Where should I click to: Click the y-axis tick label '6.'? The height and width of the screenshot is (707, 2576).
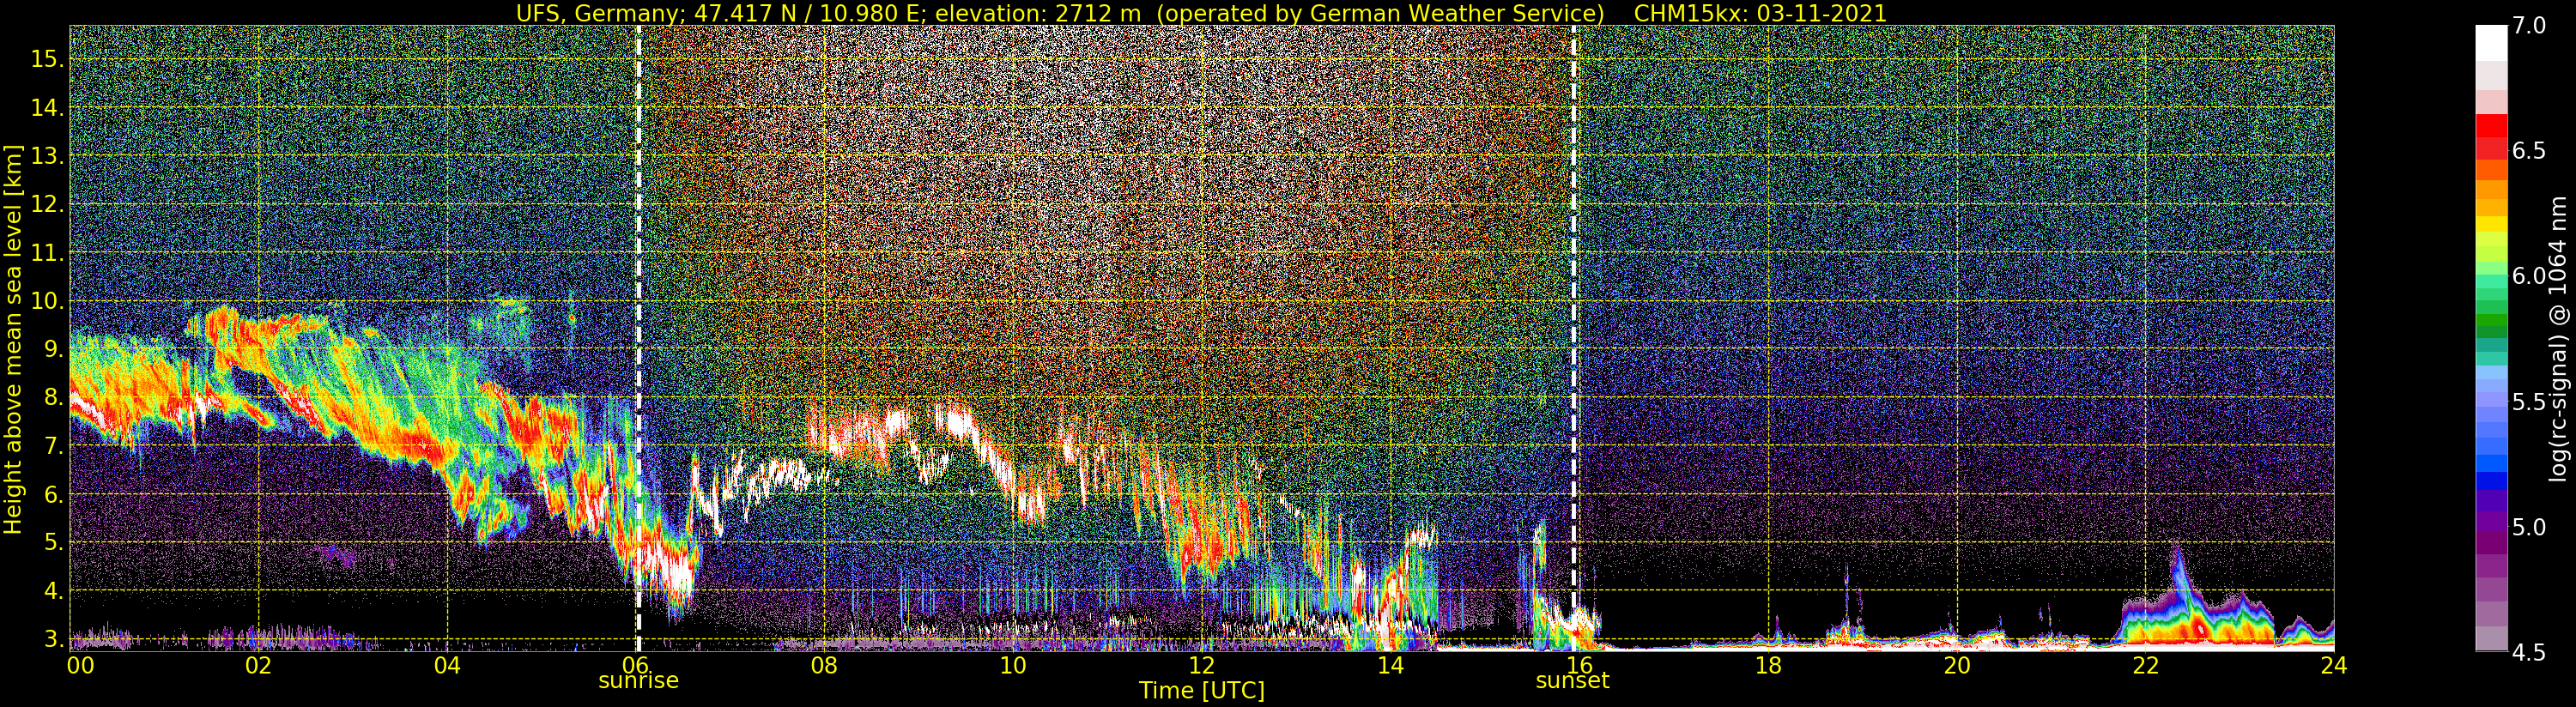click(53, 494)
